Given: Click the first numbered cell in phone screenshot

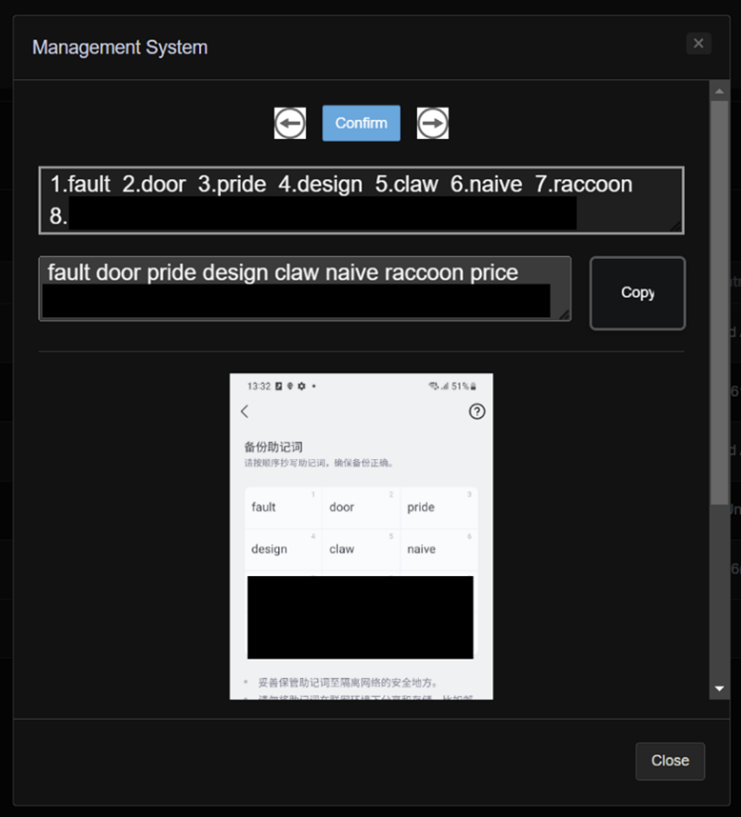Looking at the screenshot, I should point(282,507).
